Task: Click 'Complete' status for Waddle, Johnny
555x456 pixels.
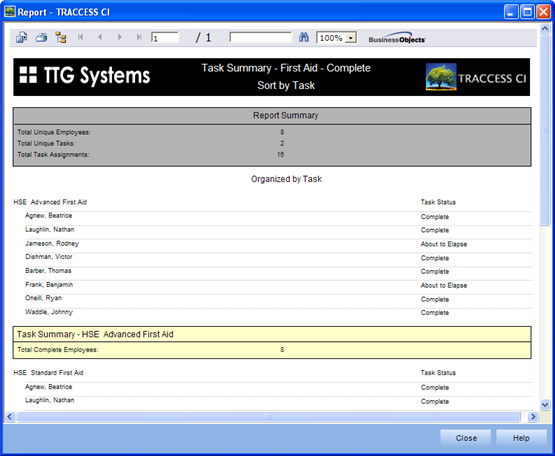Action: pos(435,313)
